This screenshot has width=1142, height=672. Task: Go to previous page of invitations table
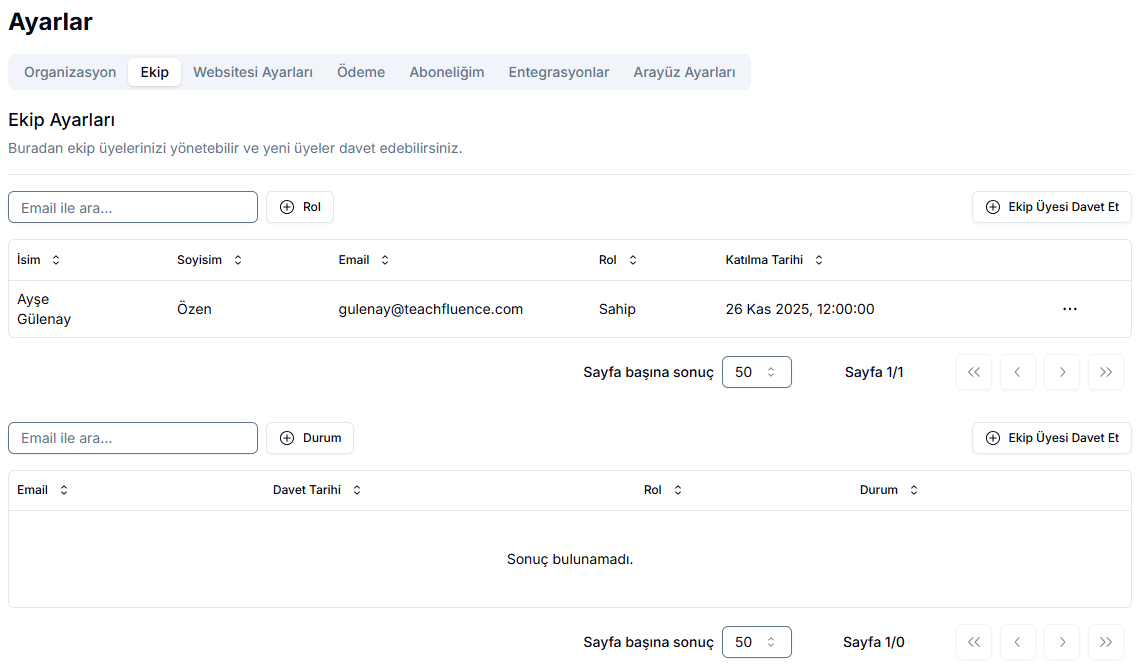click(x=1017, y=642)
